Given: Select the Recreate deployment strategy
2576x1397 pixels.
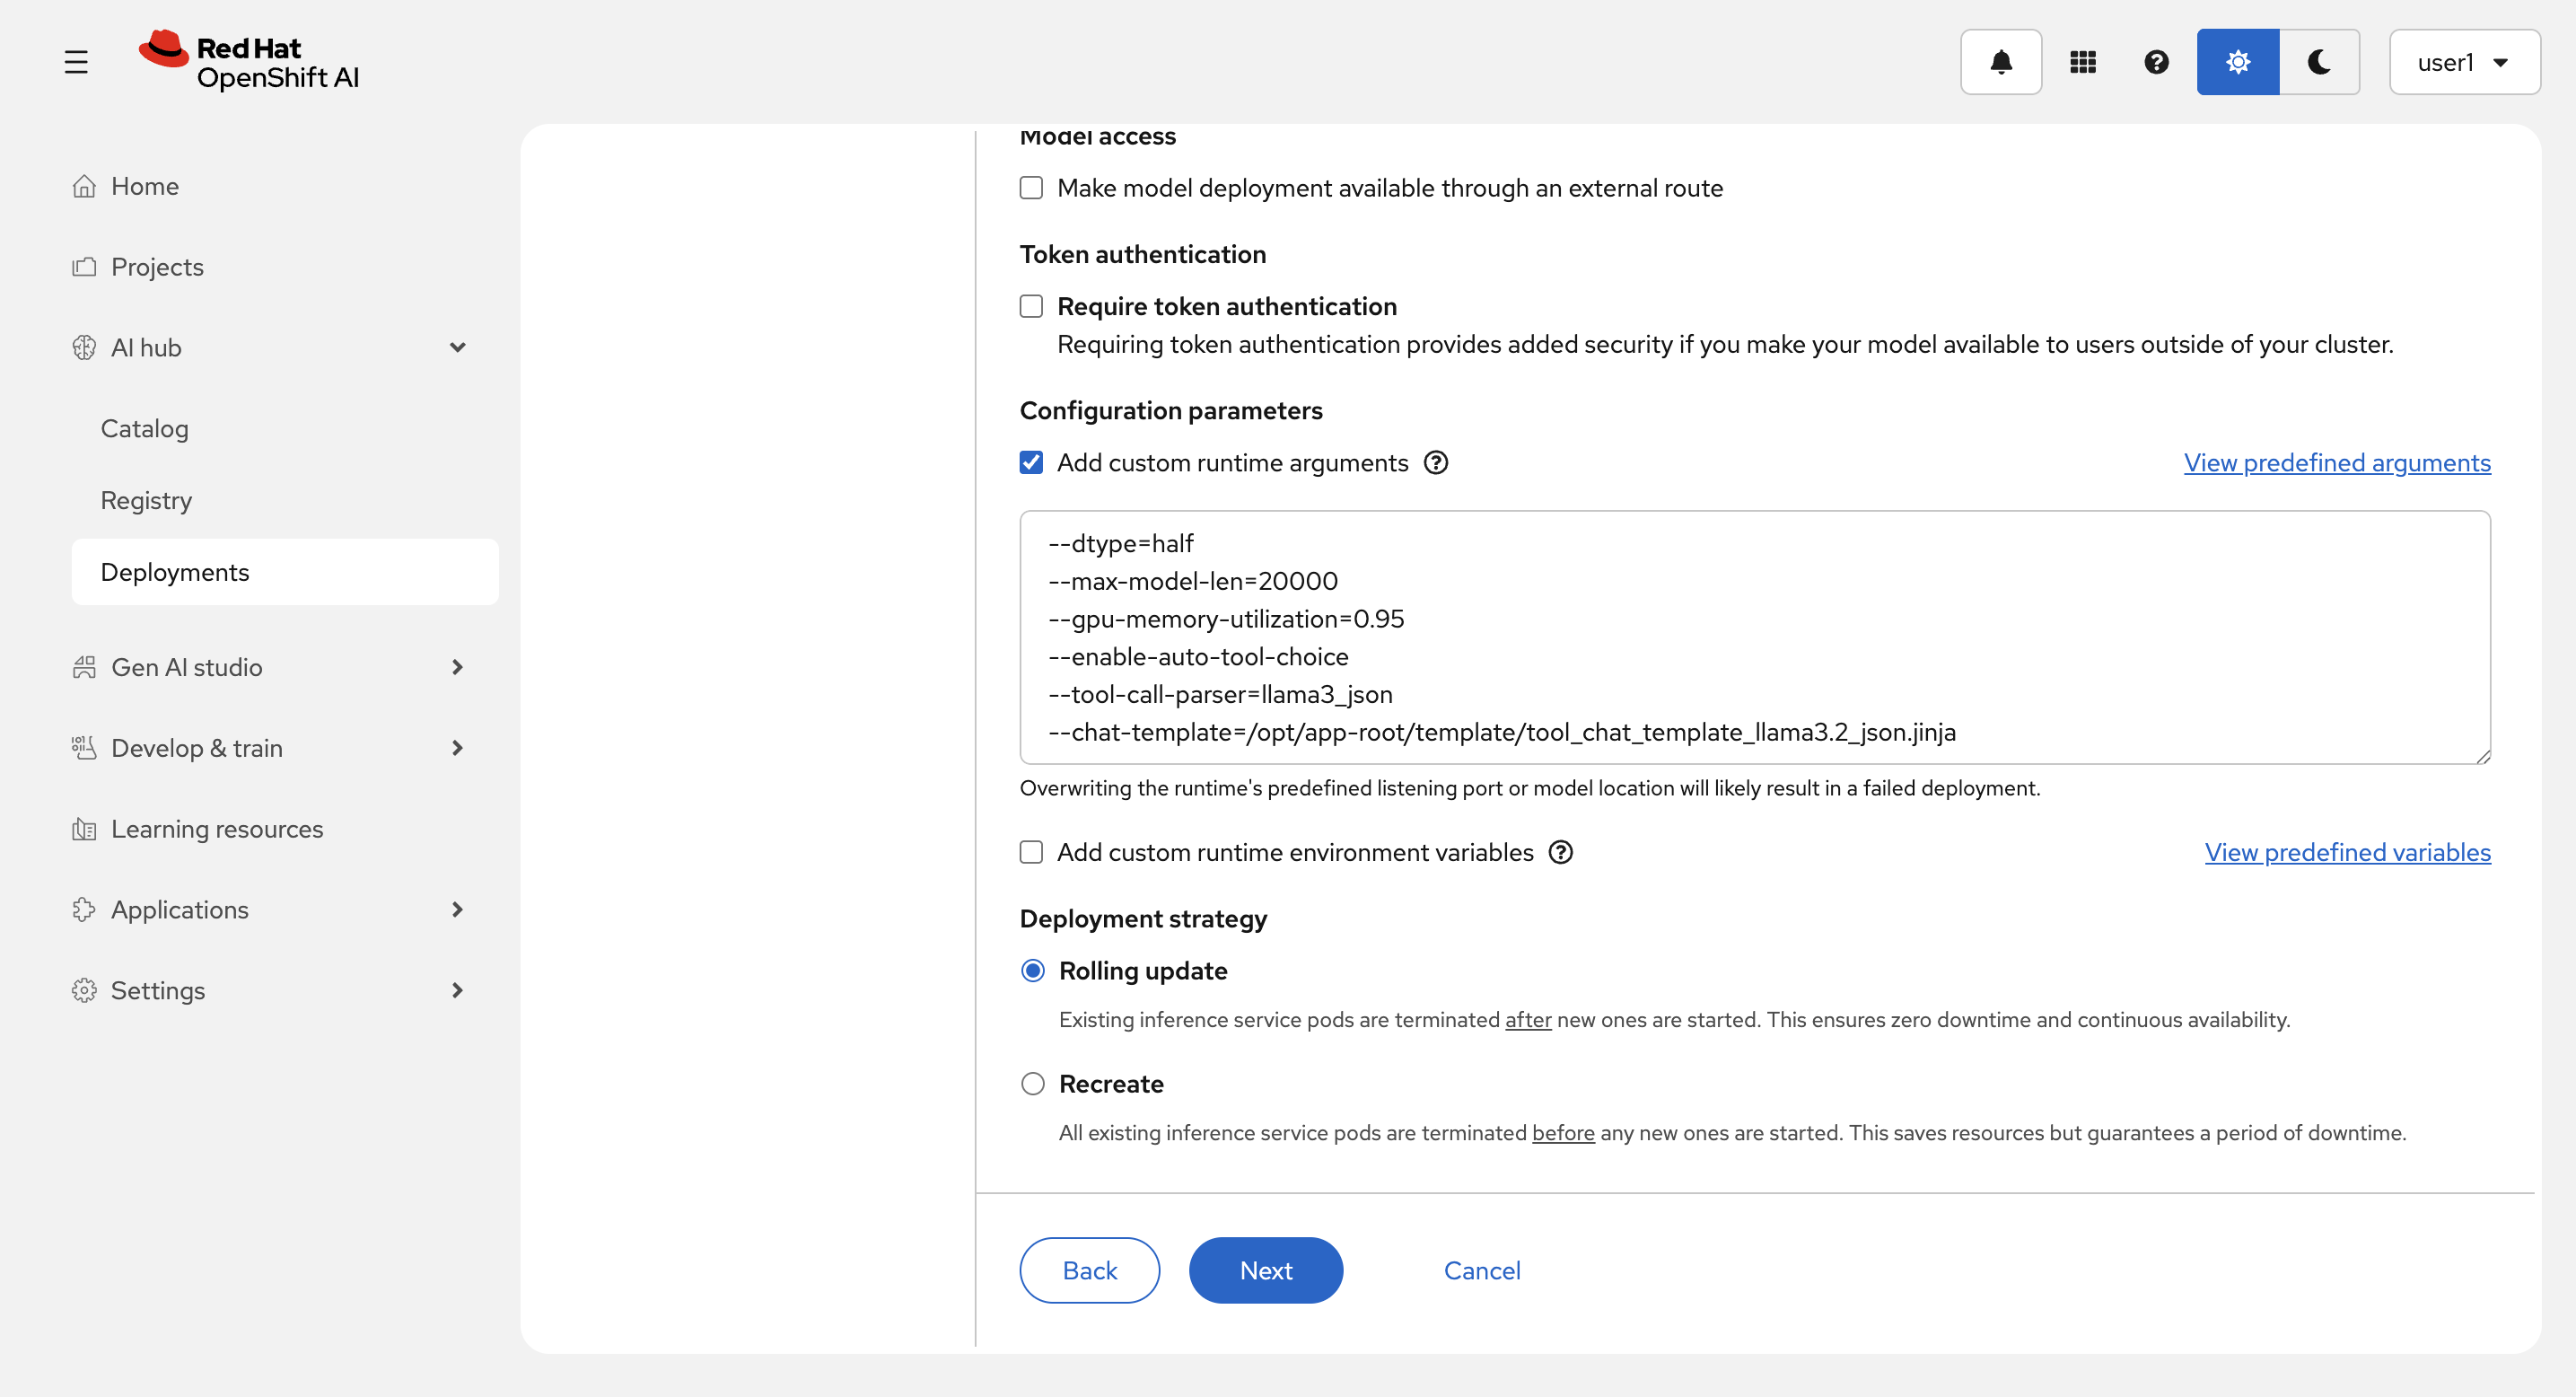Looking at the screenshot, I should (1032, 1084).
